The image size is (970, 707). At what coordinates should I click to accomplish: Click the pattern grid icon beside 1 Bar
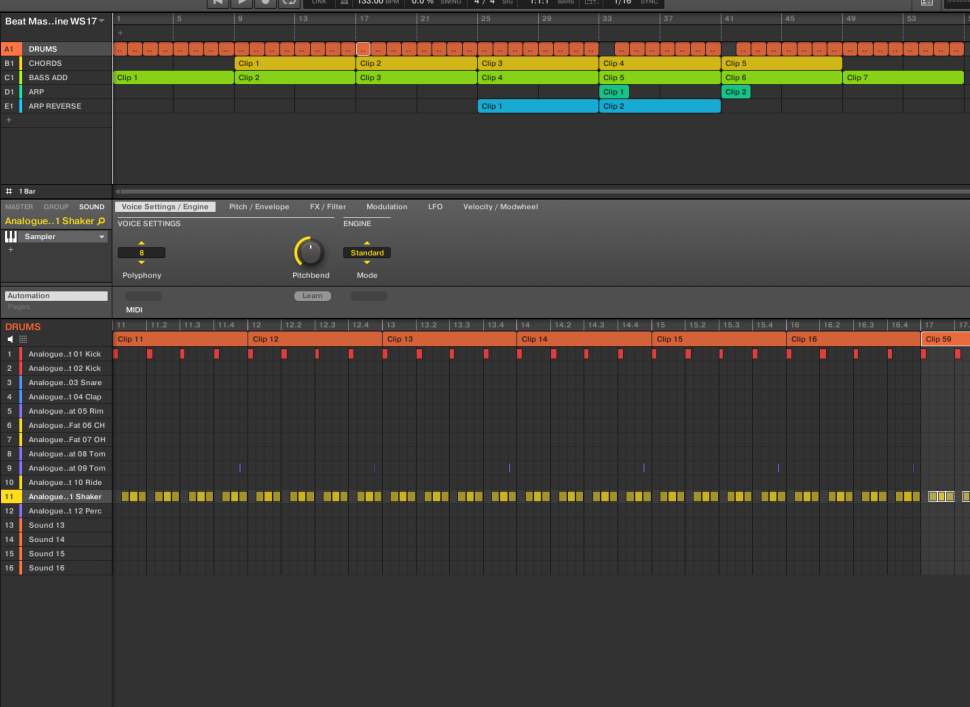(x=9, y=190)
